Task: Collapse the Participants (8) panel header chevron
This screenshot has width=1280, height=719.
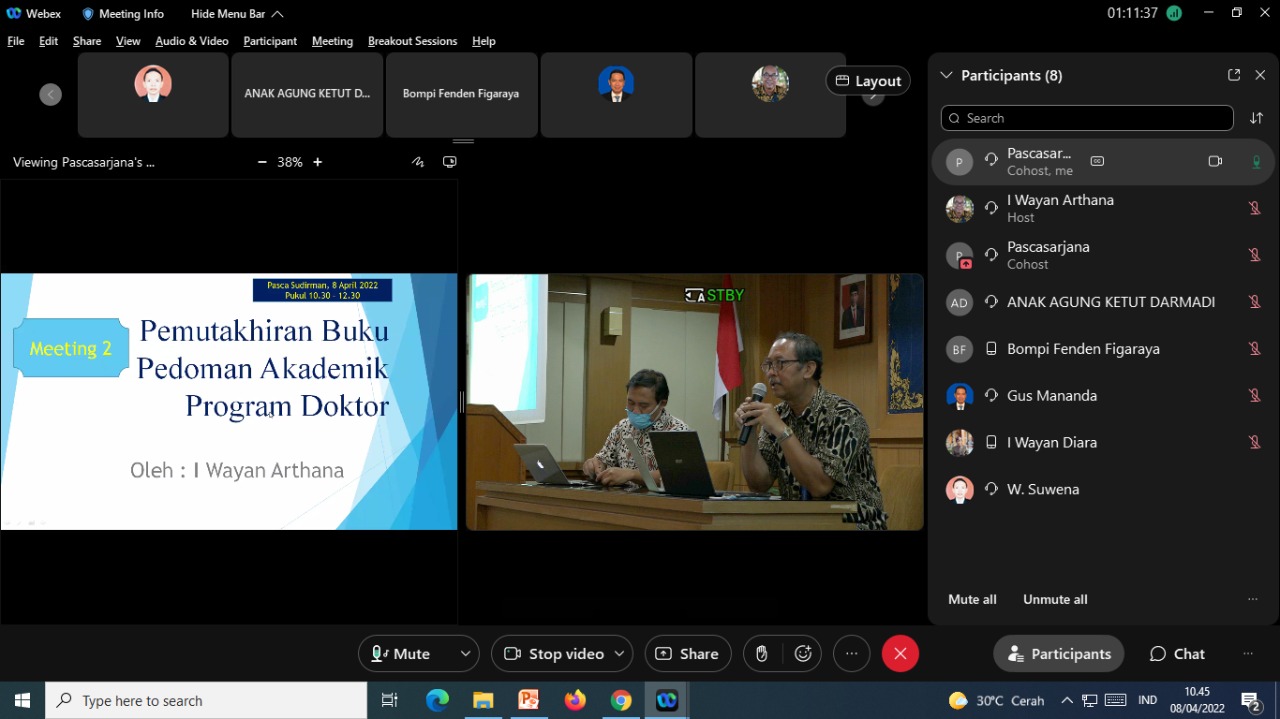Action: point(946,75)
